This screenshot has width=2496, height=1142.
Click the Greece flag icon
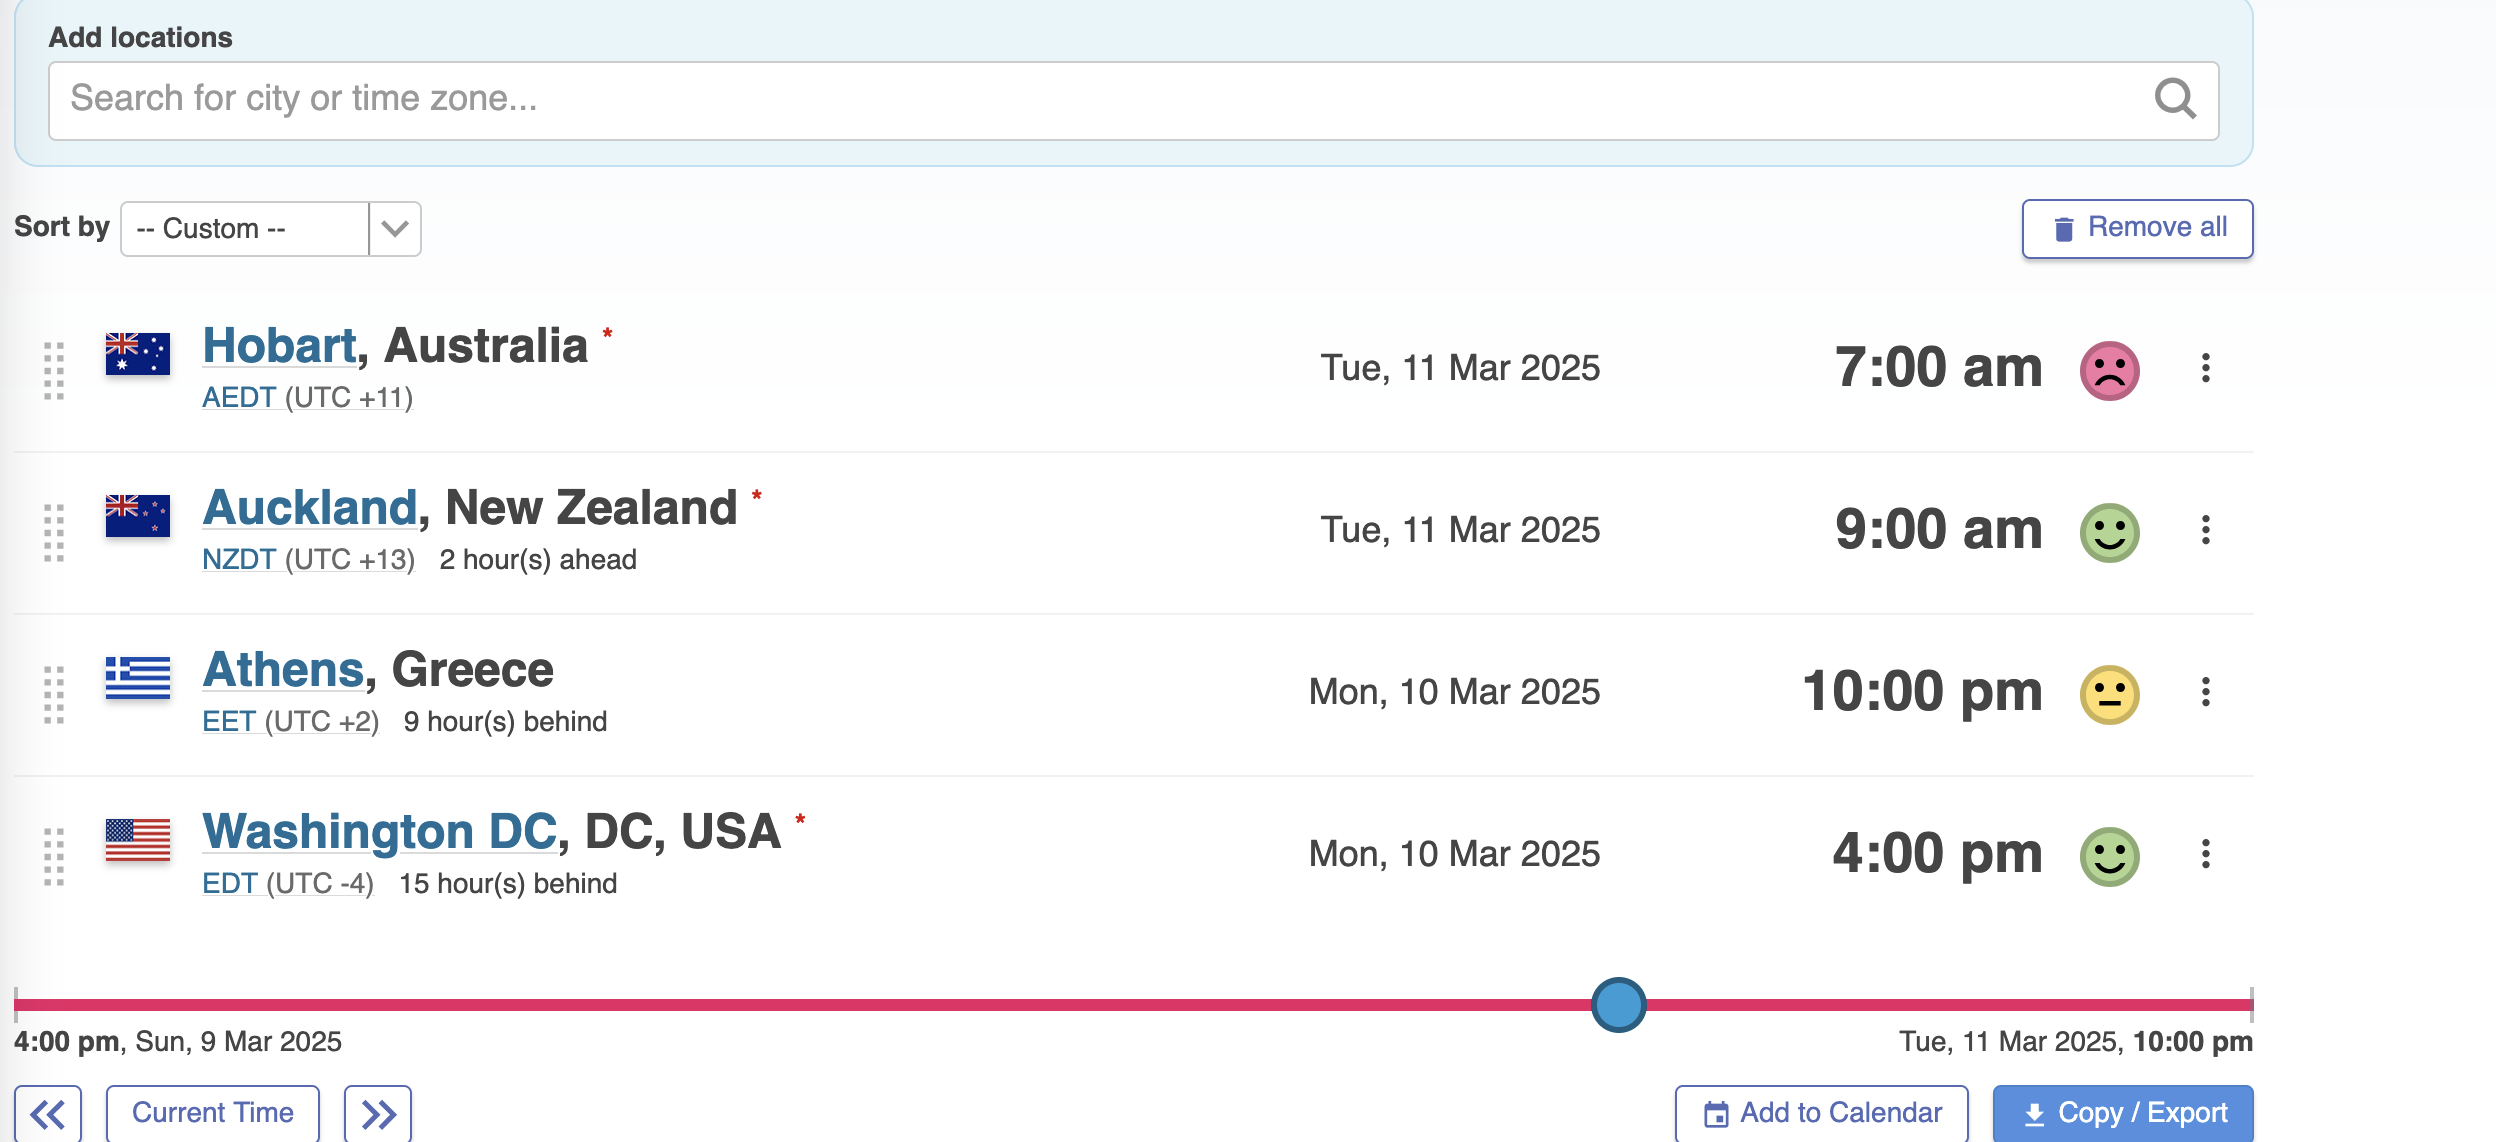click(x=138, y=678)
